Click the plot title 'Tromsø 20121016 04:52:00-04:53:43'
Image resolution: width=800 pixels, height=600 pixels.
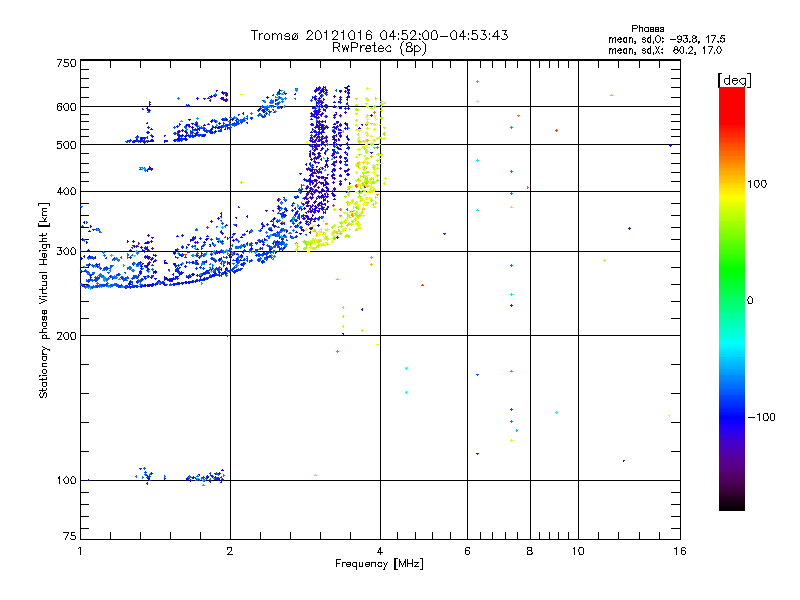[x=379, y=35]
